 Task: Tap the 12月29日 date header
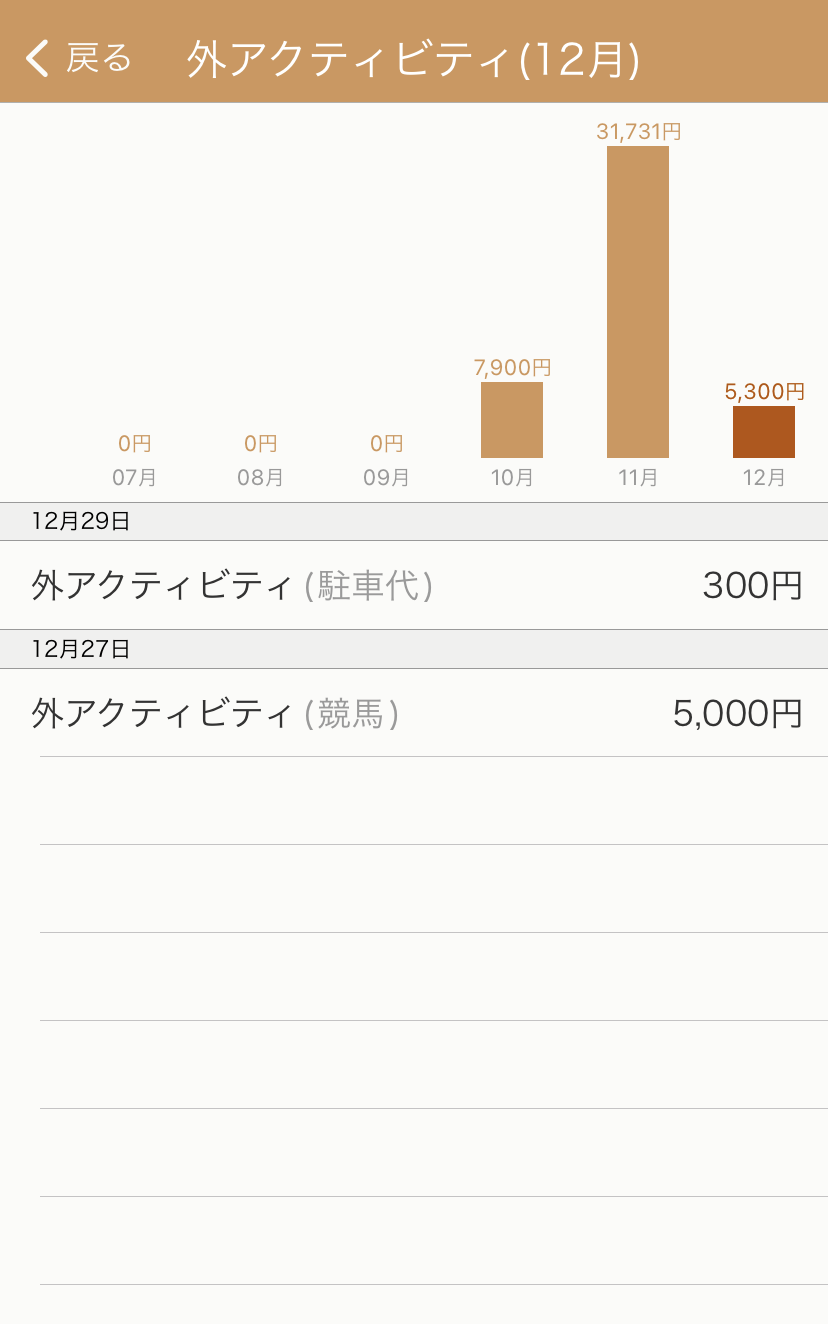[x=414, y=521]
